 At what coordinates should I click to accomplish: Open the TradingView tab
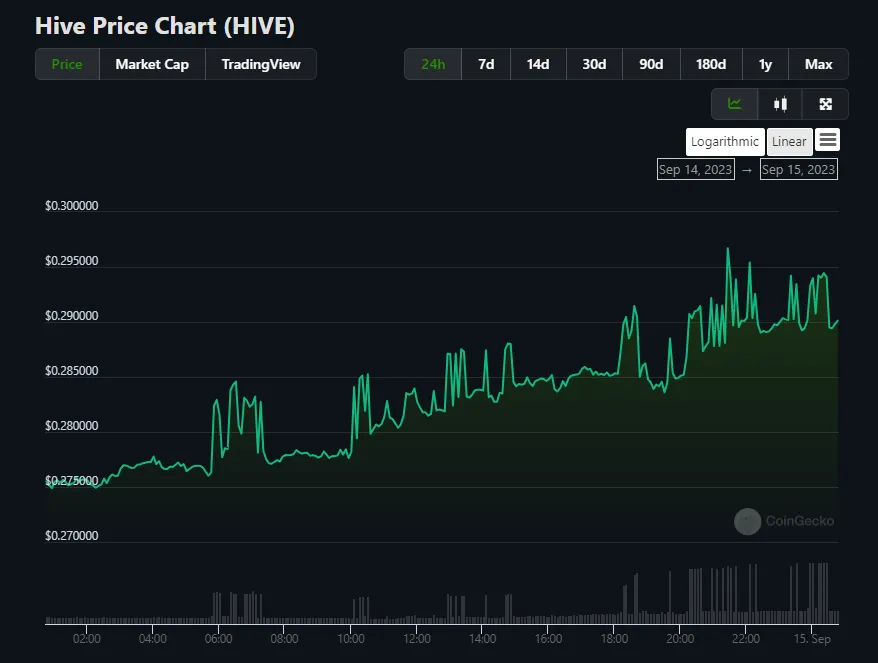pyautogui.click(x=261, y=64)
